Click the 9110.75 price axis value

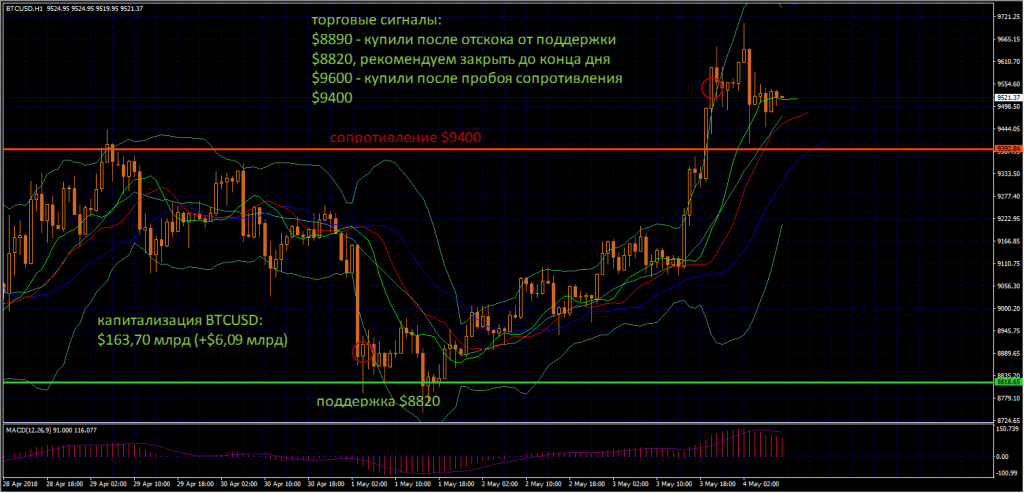click(1010, 264)
